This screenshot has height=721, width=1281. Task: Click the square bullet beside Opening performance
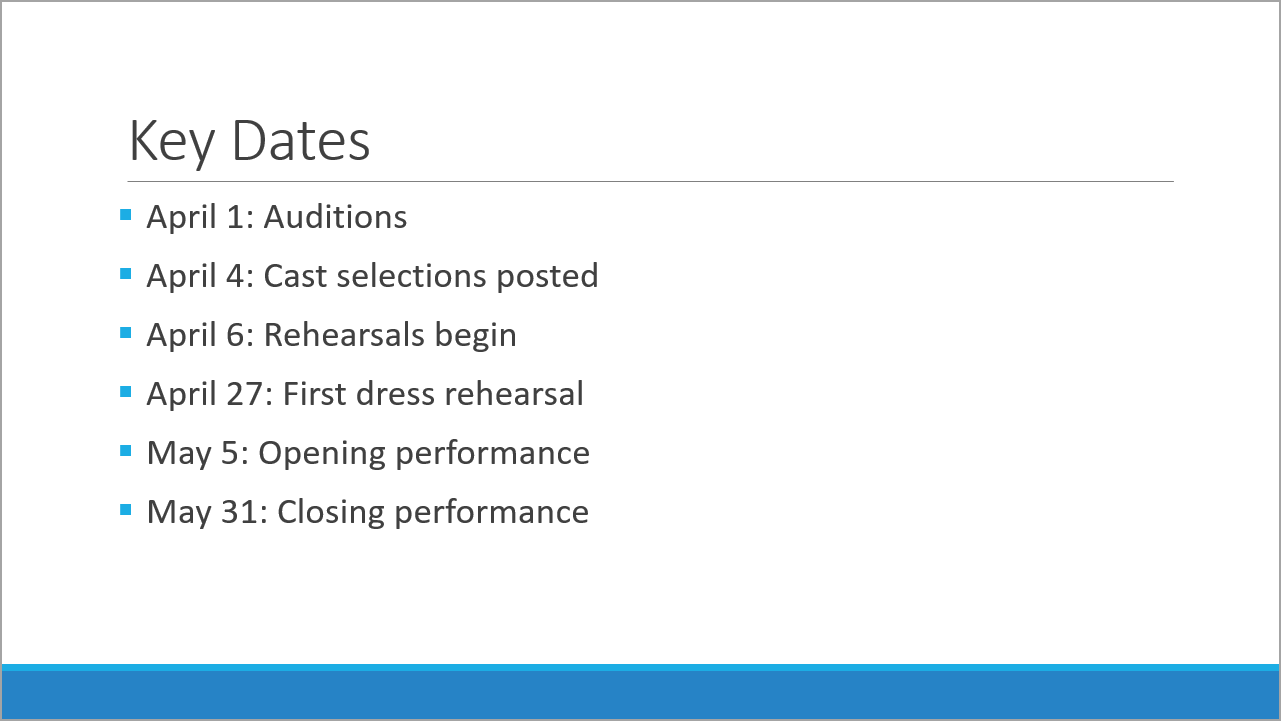(125, 450)
